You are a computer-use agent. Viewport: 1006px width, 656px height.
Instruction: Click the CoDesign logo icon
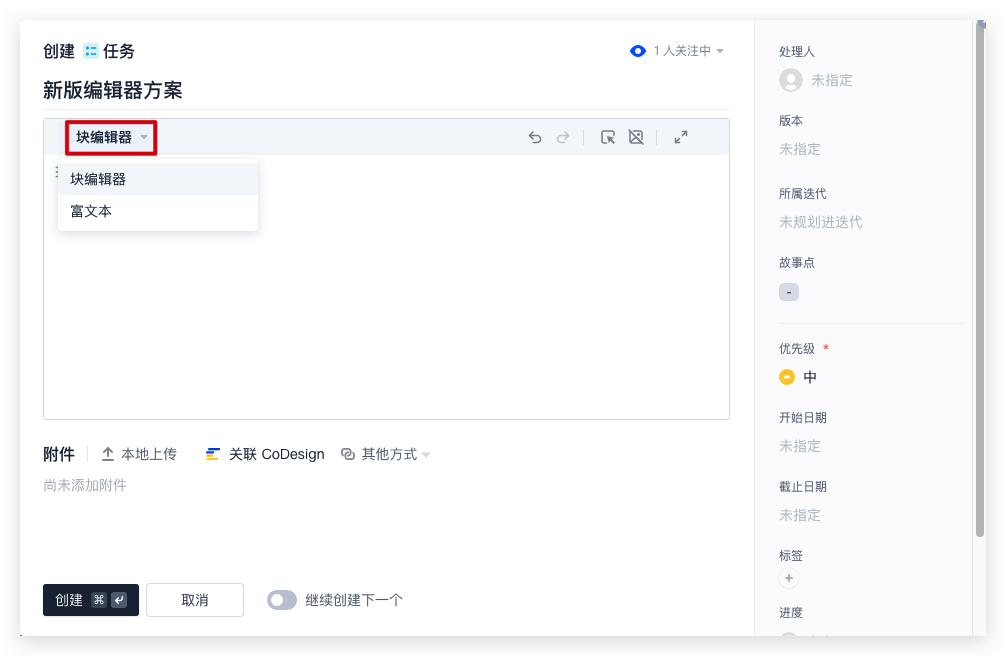212,454
